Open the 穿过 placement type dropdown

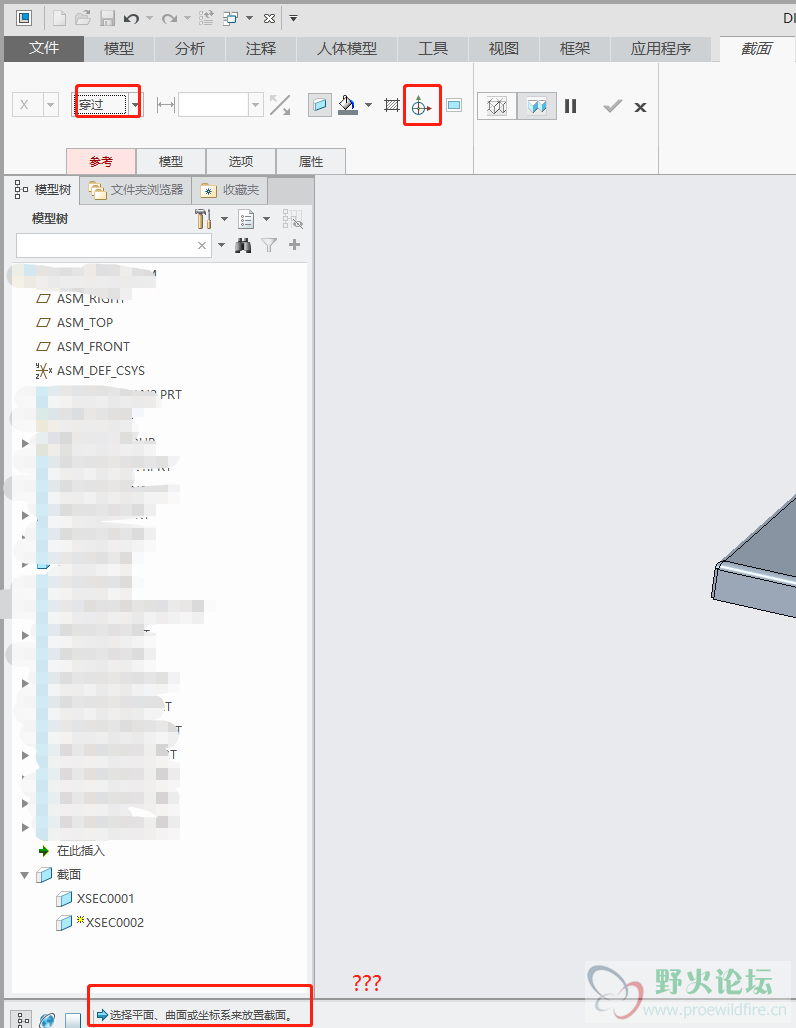coord(135,105)
